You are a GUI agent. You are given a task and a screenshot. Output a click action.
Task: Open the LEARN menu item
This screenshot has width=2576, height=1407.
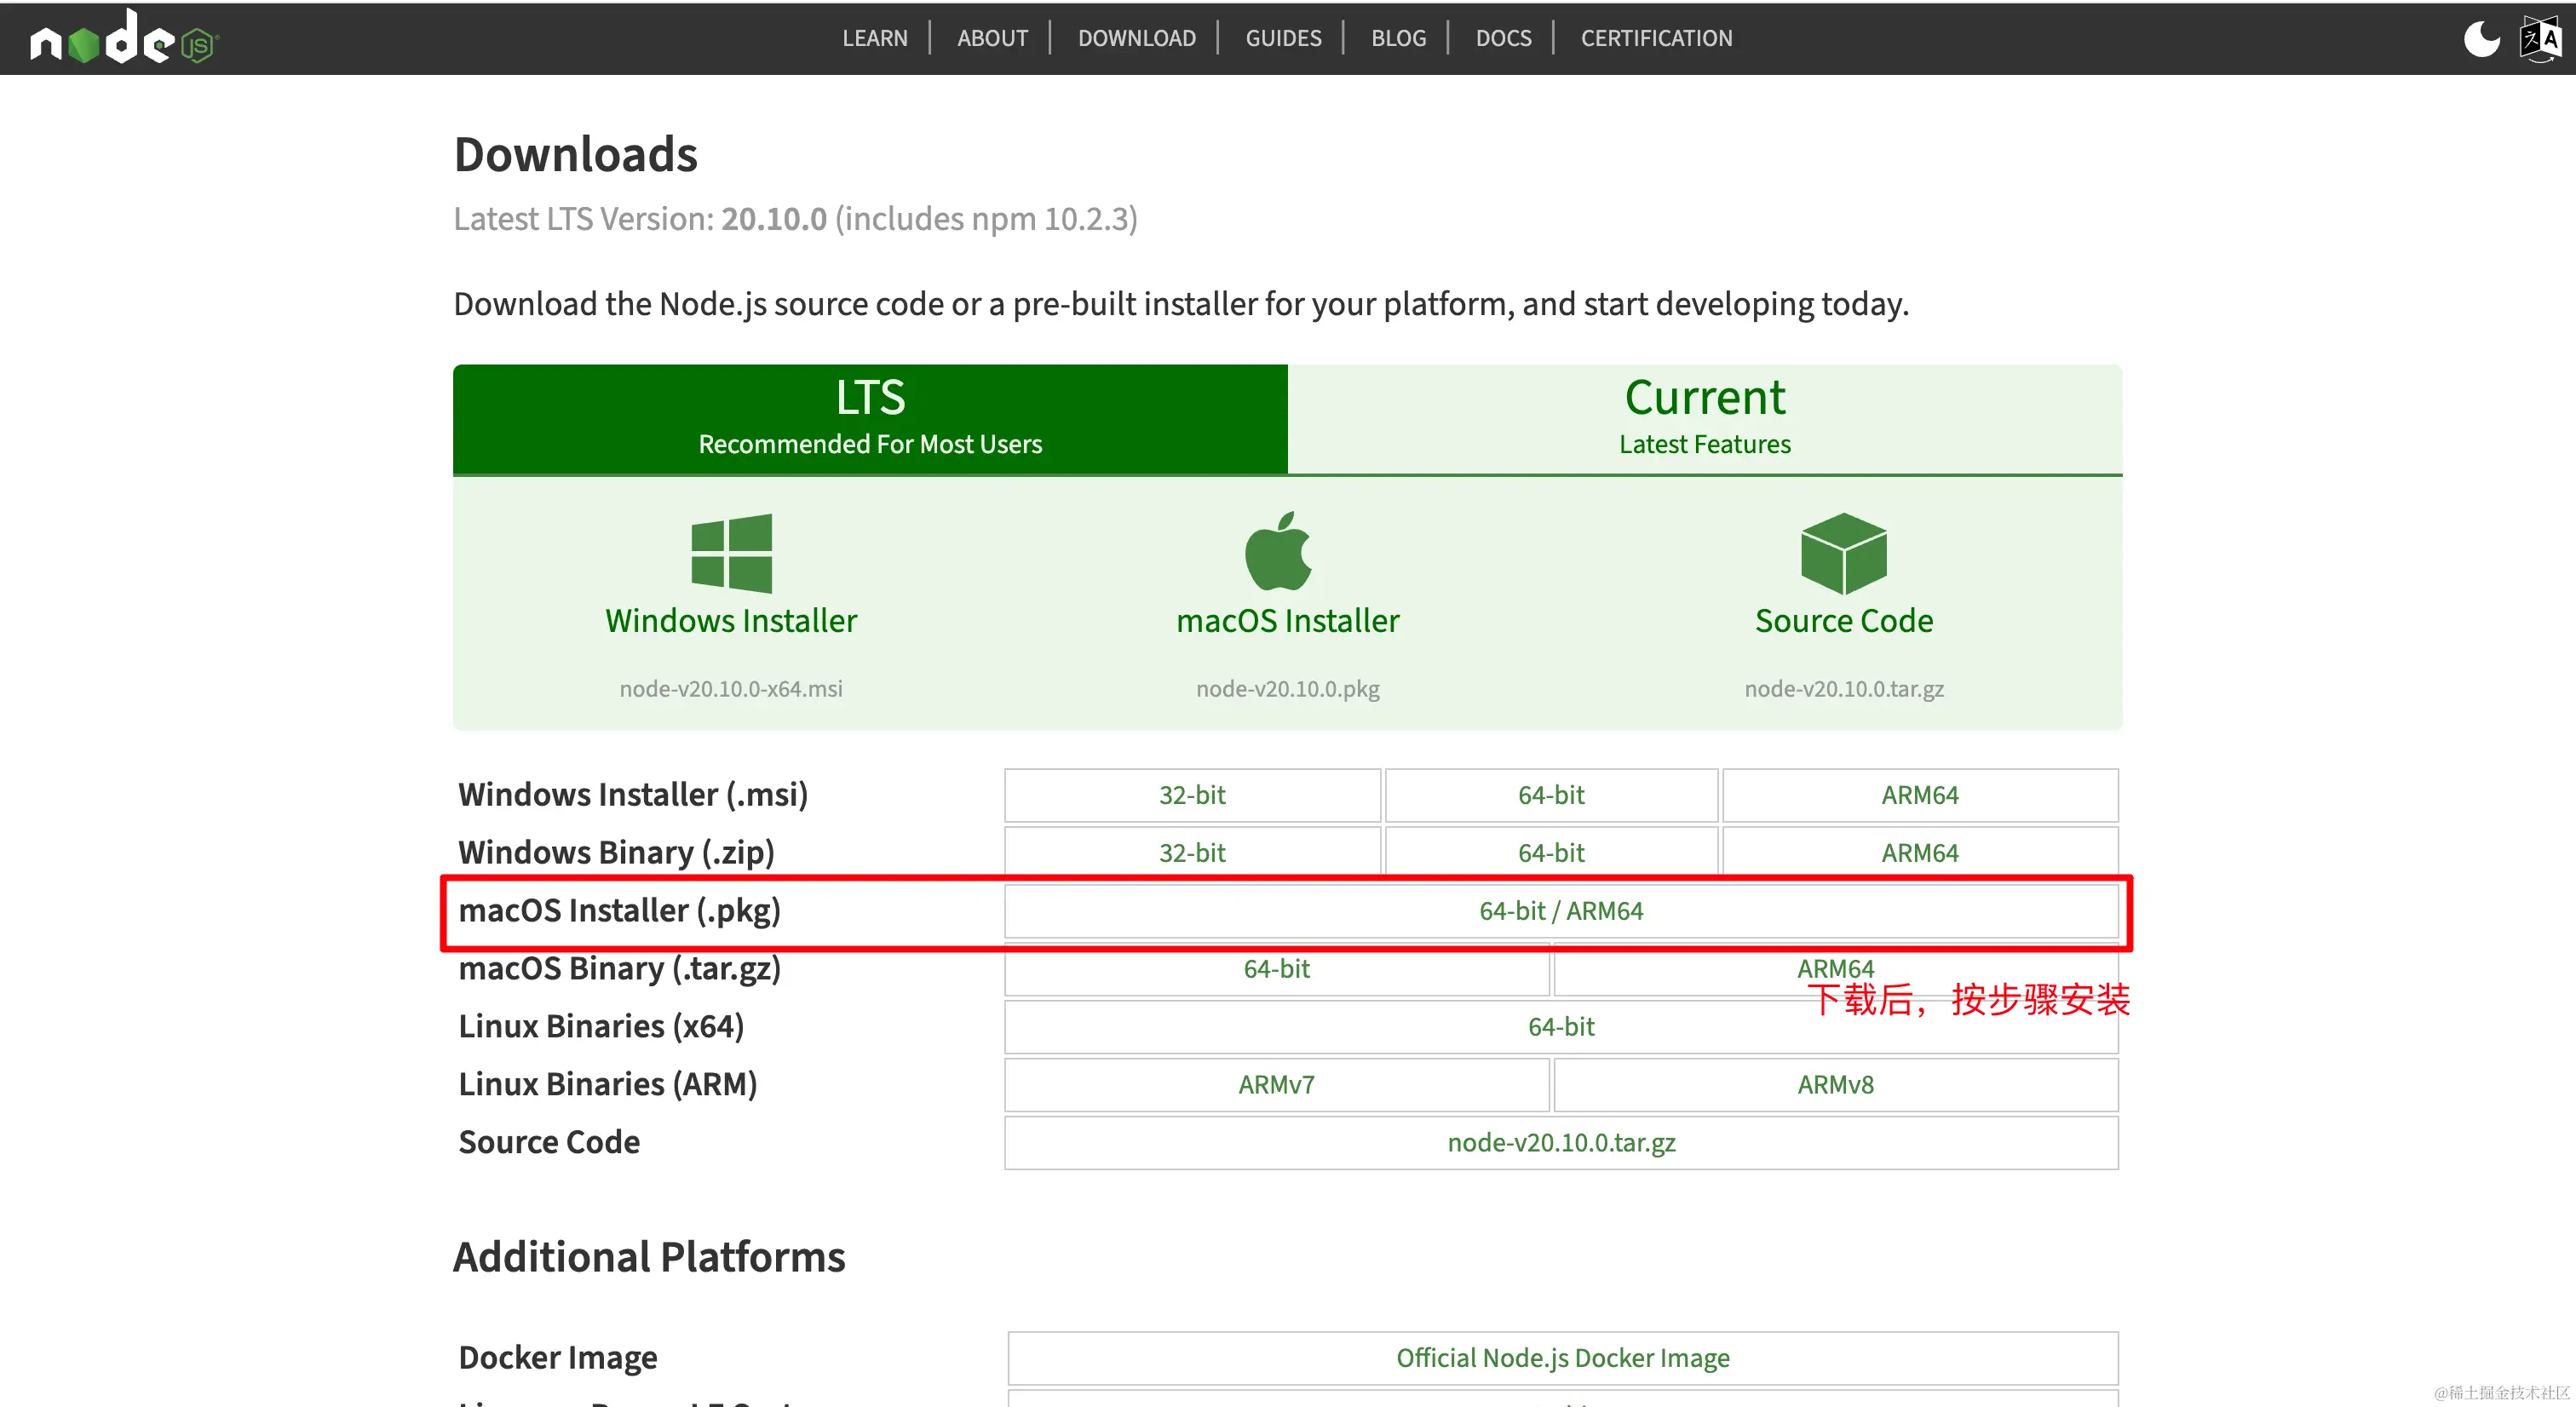click(874, 38)
